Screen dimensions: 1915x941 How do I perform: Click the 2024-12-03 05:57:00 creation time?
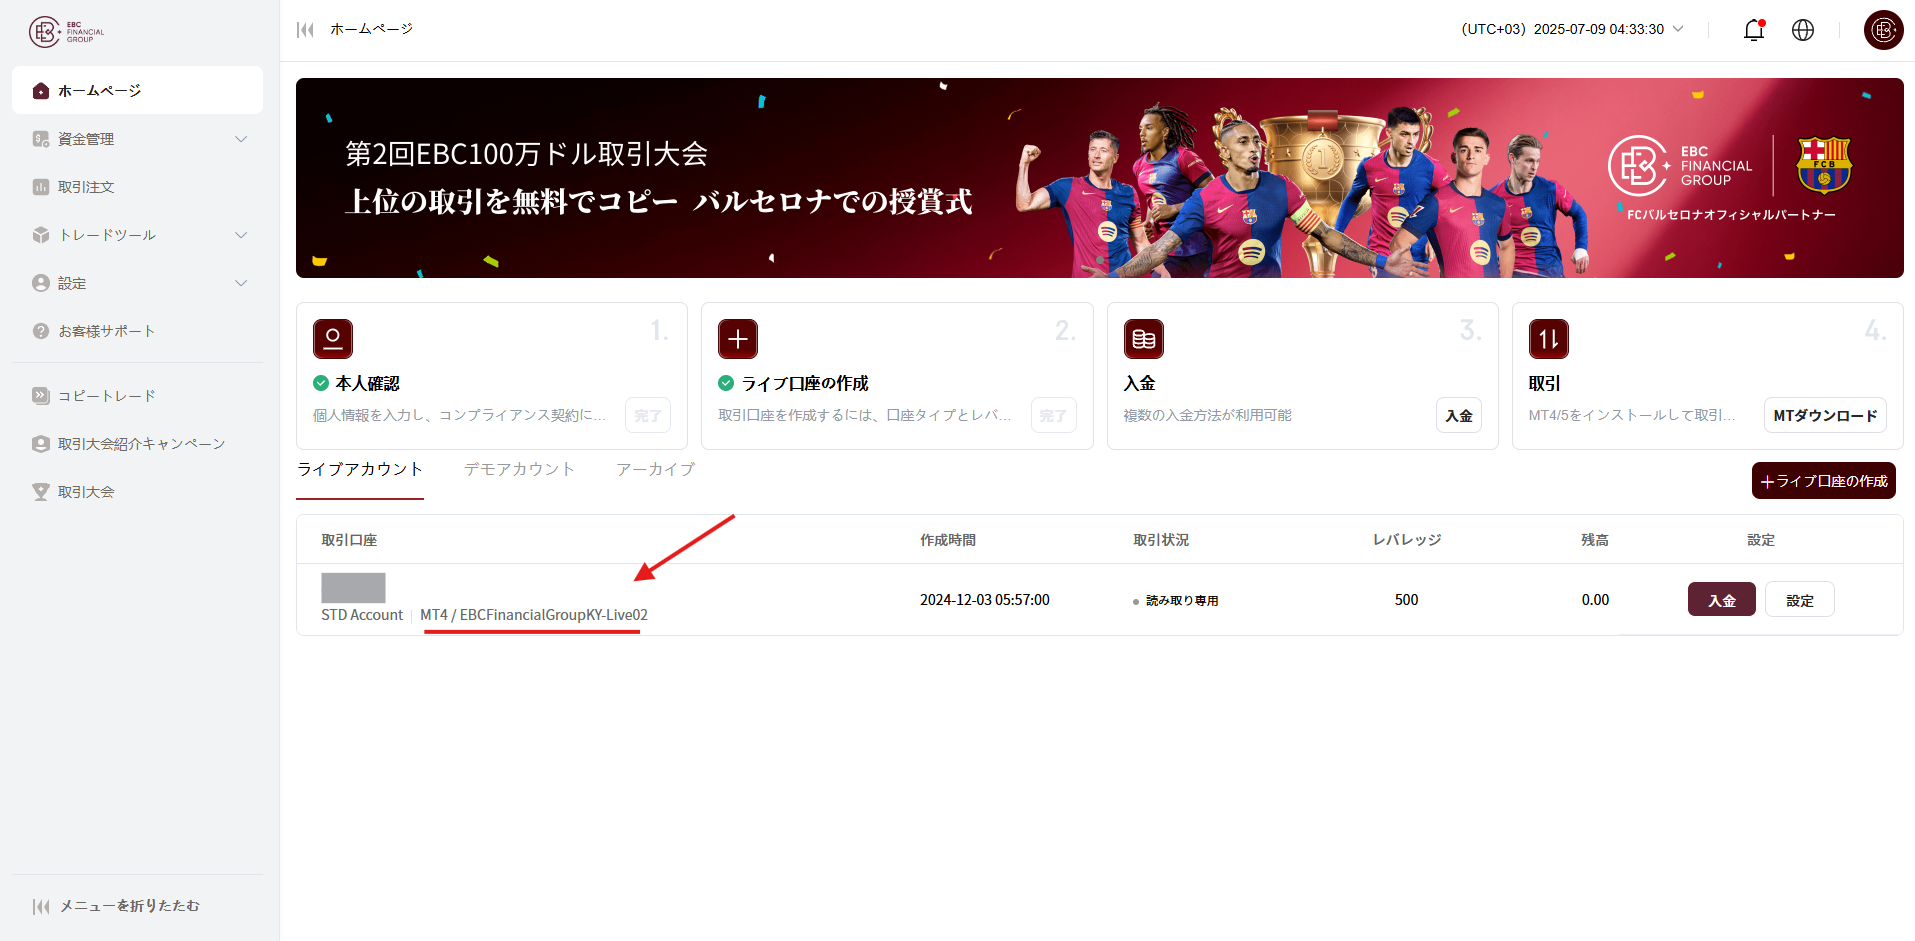tap(985, 600)
